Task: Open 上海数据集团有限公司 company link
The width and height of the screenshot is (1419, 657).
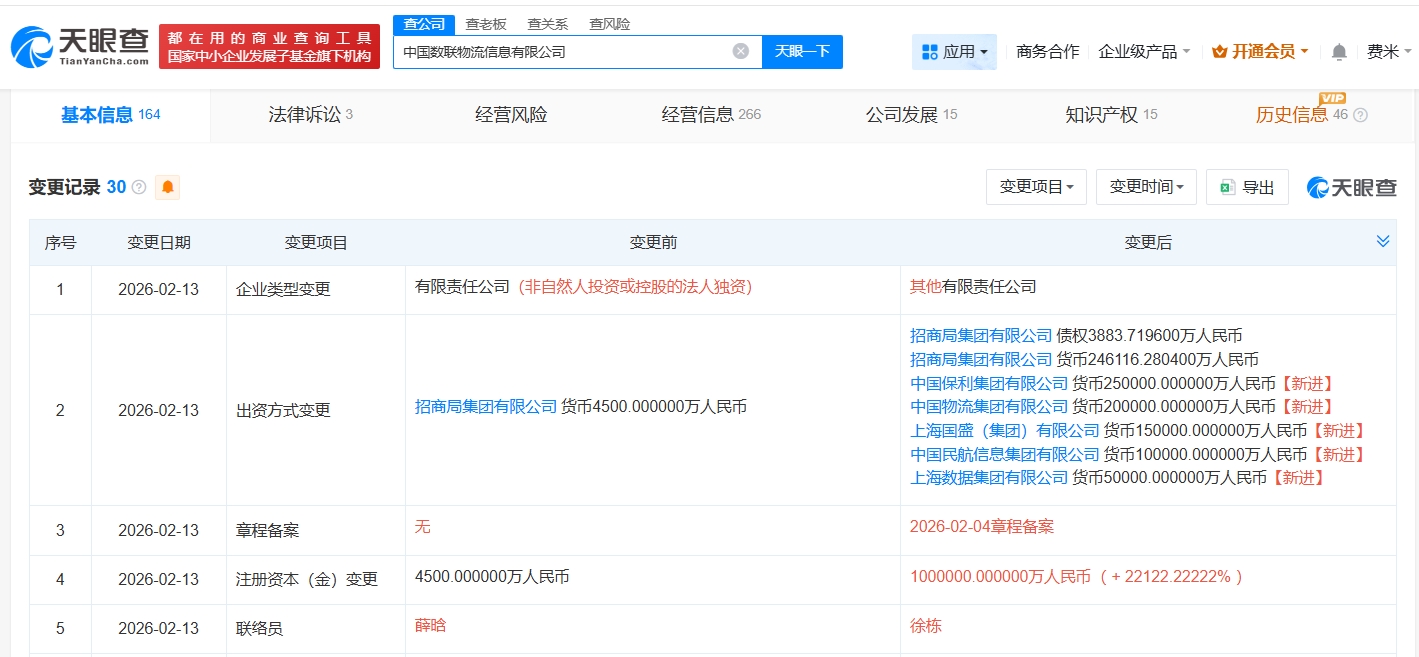Action: click(988, 478)
